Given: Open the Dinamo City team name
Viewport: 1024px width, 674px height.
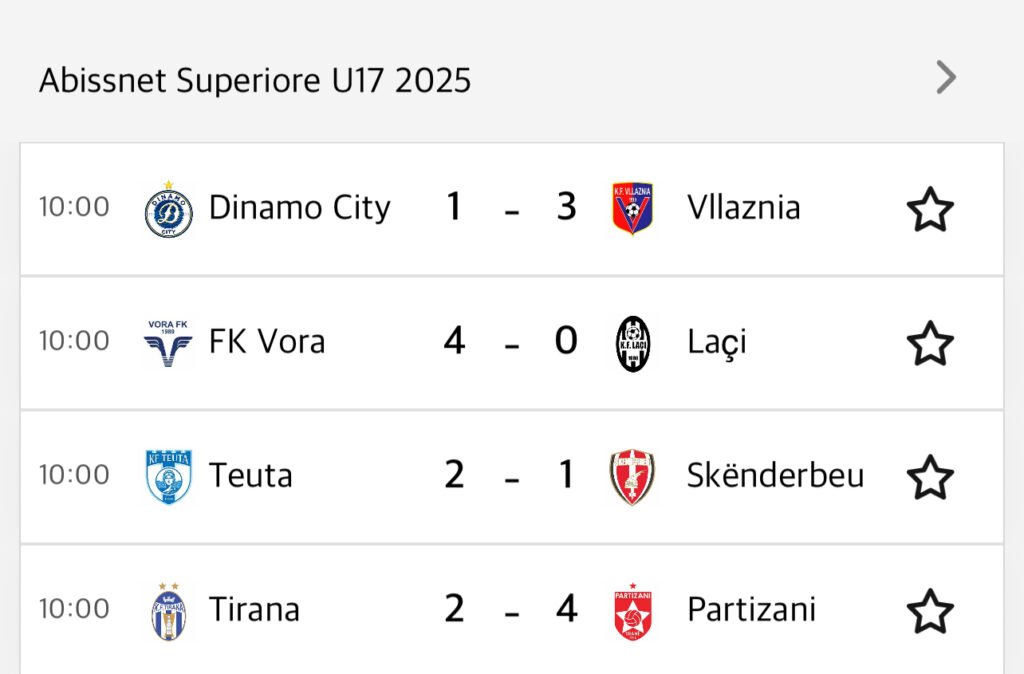Looking at the screenshot, I should coord(299,208).
